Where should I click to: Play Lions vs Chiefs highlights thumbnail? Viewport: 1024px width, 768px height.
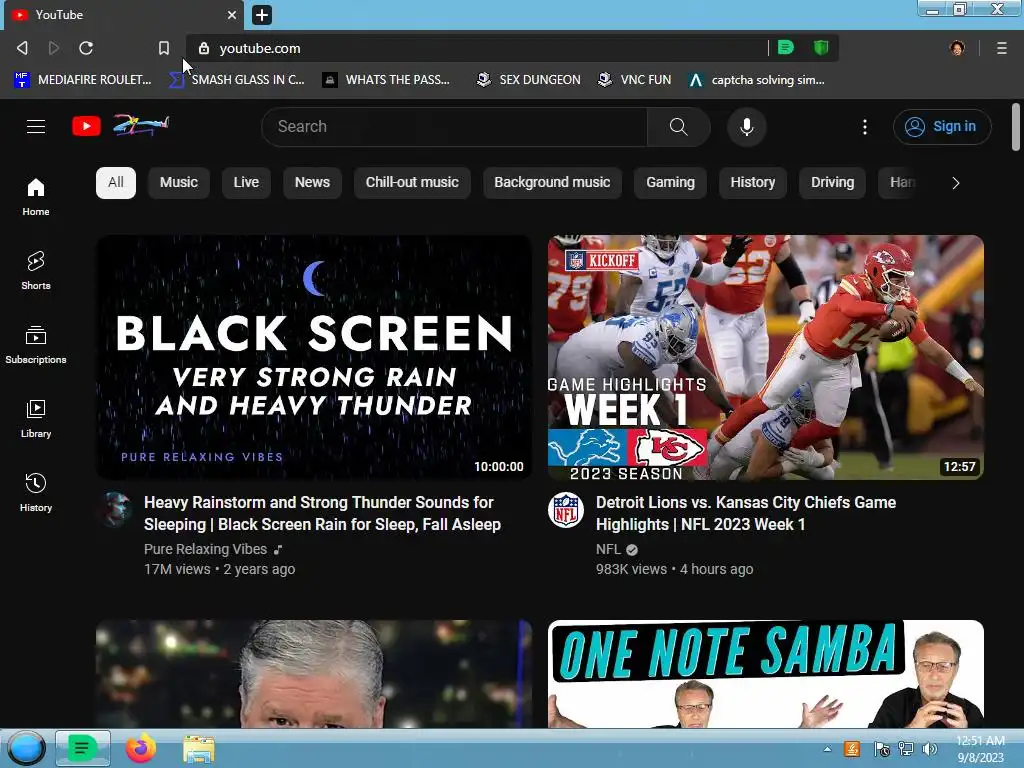tap(765, 357)
